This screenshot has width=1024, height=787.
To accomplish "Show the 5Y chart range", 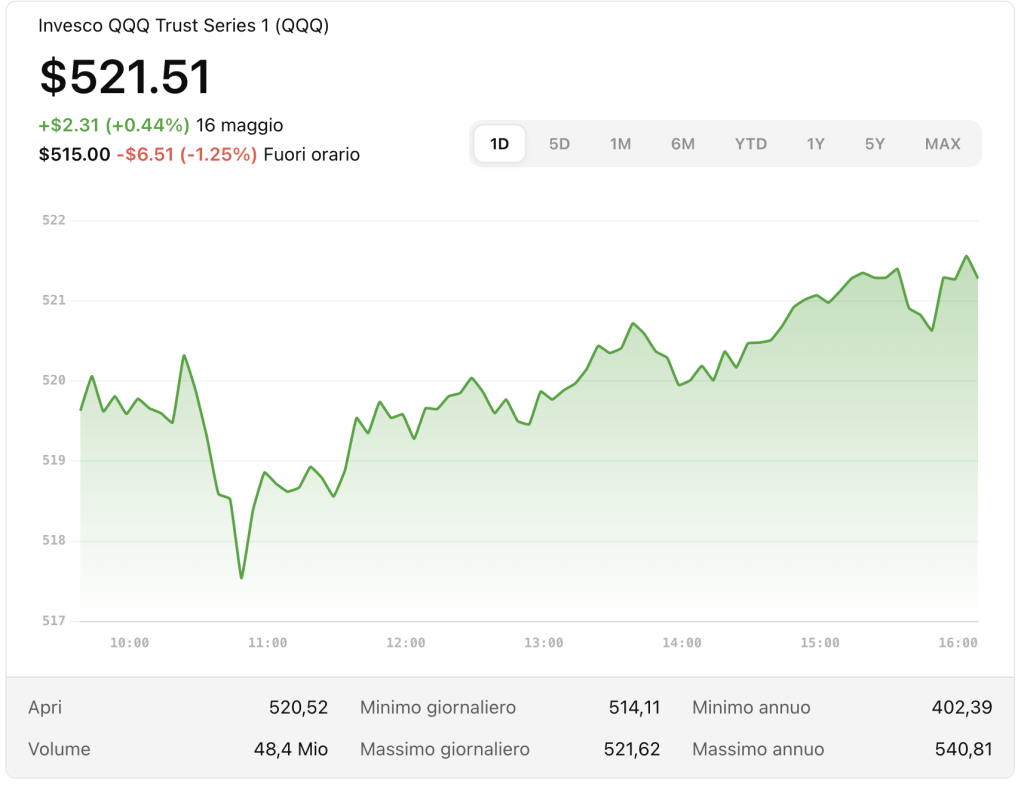I will tap(874, 144).
